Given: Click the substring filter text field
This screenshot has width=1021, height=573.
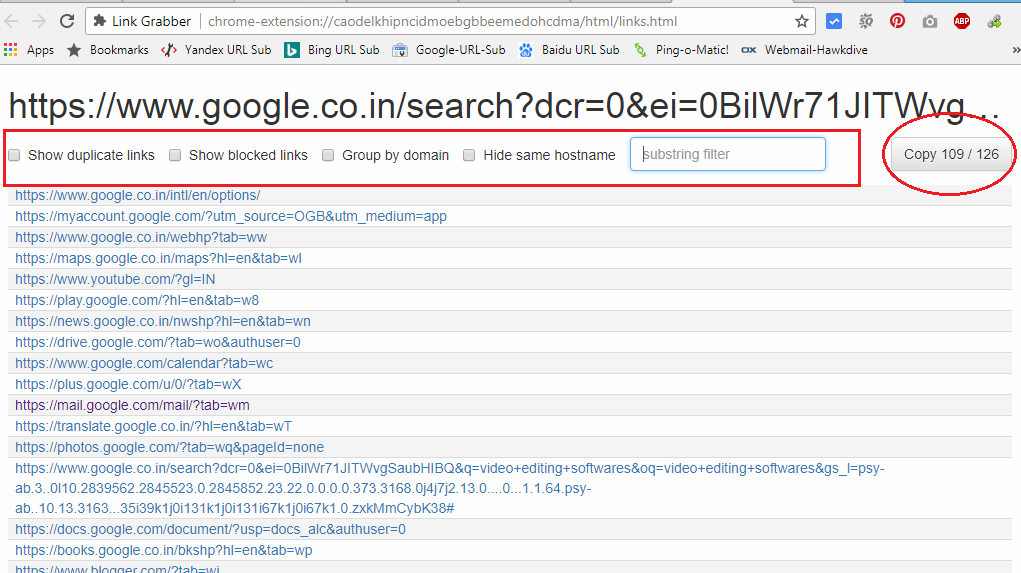Looking at the screenshot, I should click(727, 154).
